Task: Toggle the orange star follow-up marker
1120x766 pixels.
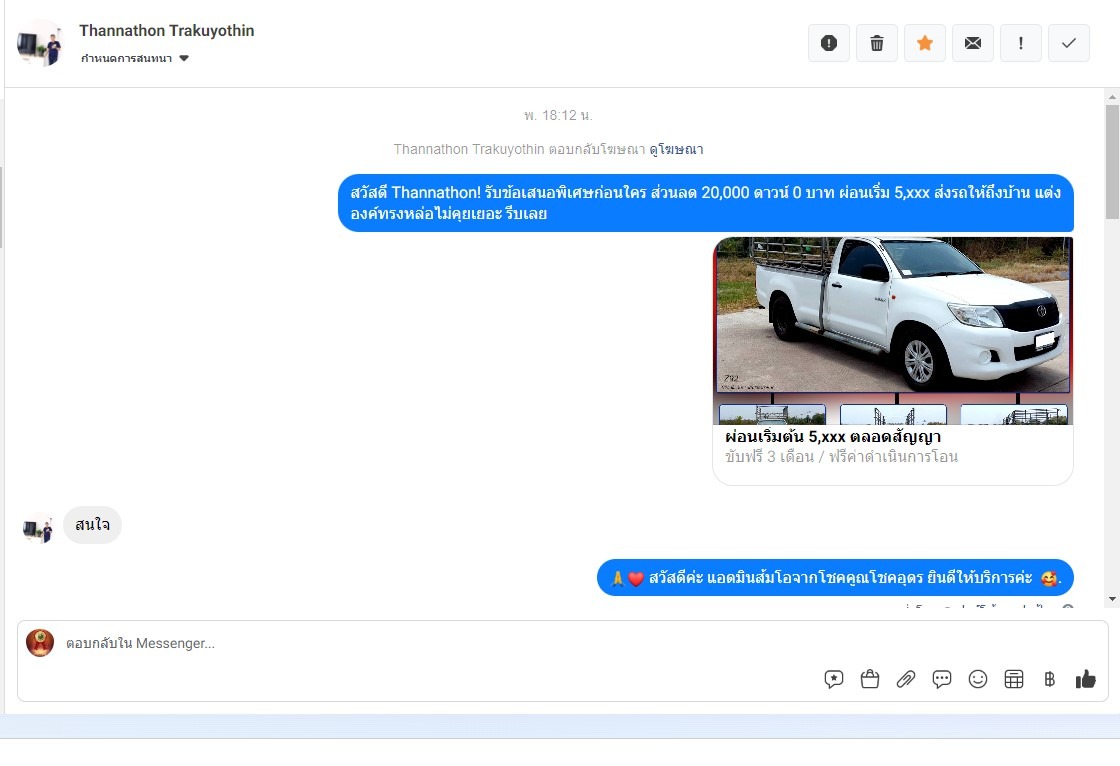Action: (x=925, y=43)
